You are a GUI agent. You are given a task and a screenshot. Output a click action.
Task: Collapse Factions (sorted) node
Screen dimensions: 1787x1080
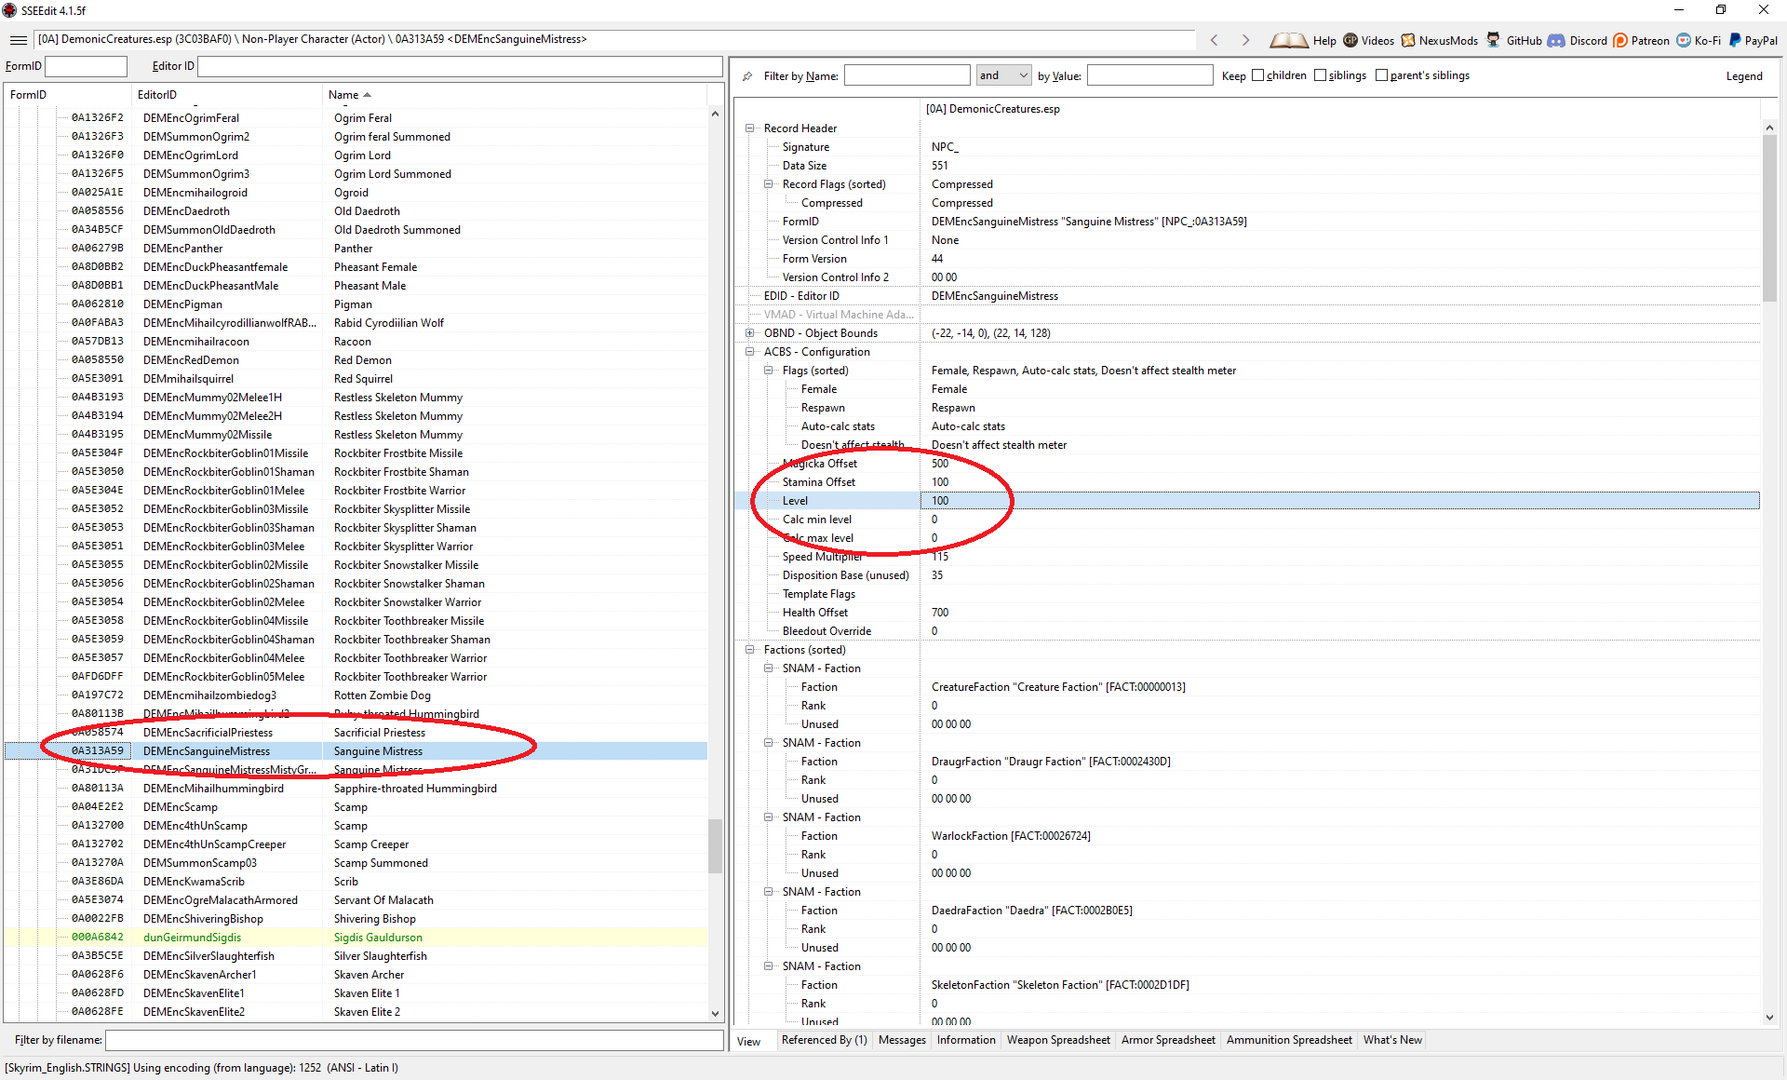[750, 650]
